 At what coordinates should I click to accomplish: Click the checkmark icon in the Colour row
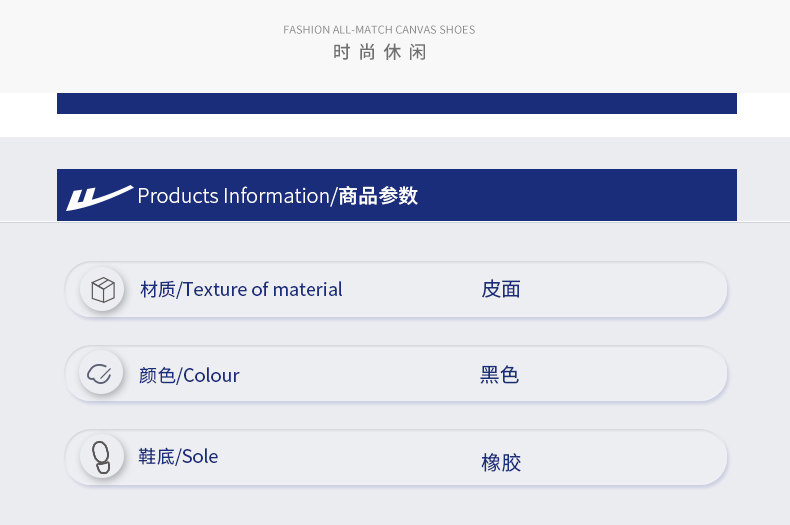[100, 374]
